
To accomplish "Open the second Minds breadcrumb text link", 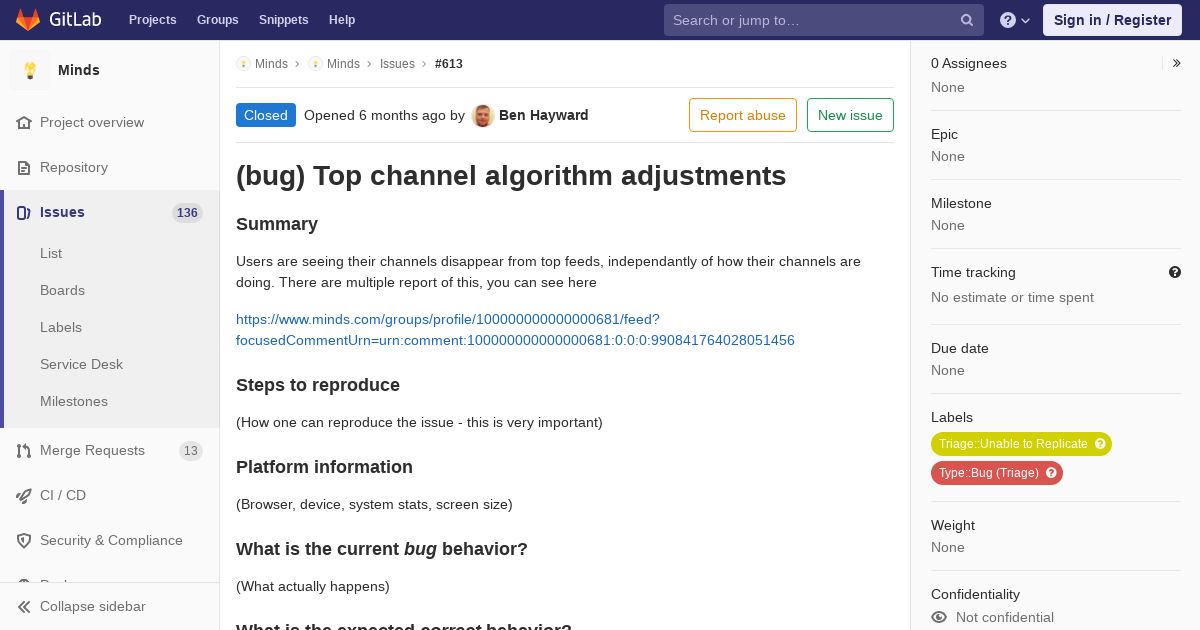I will (343, 63).
